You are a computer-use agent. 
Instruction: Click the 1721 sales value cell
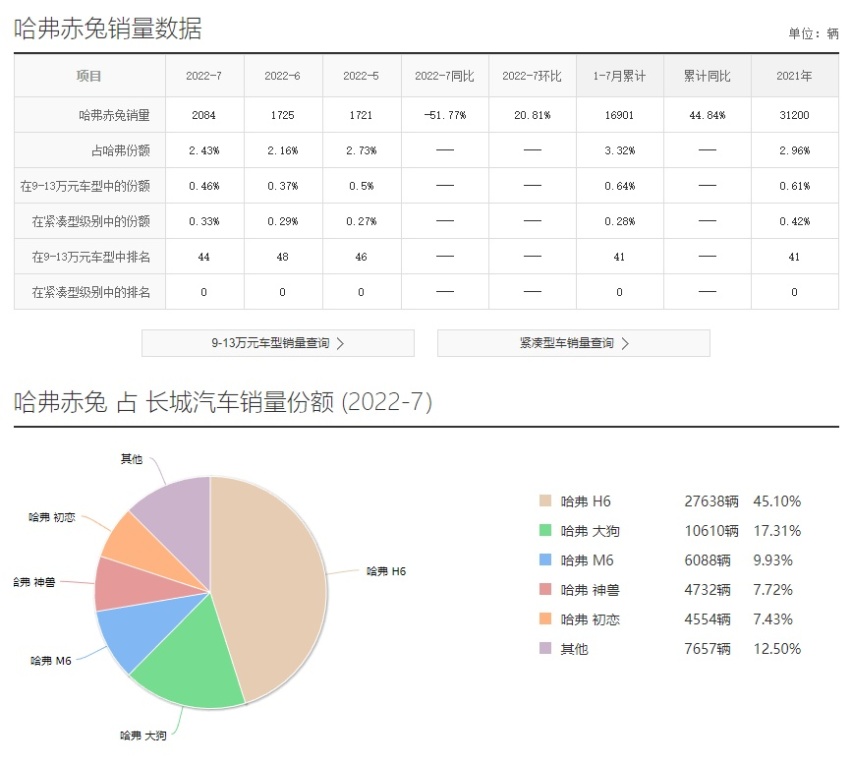(362, 115)
